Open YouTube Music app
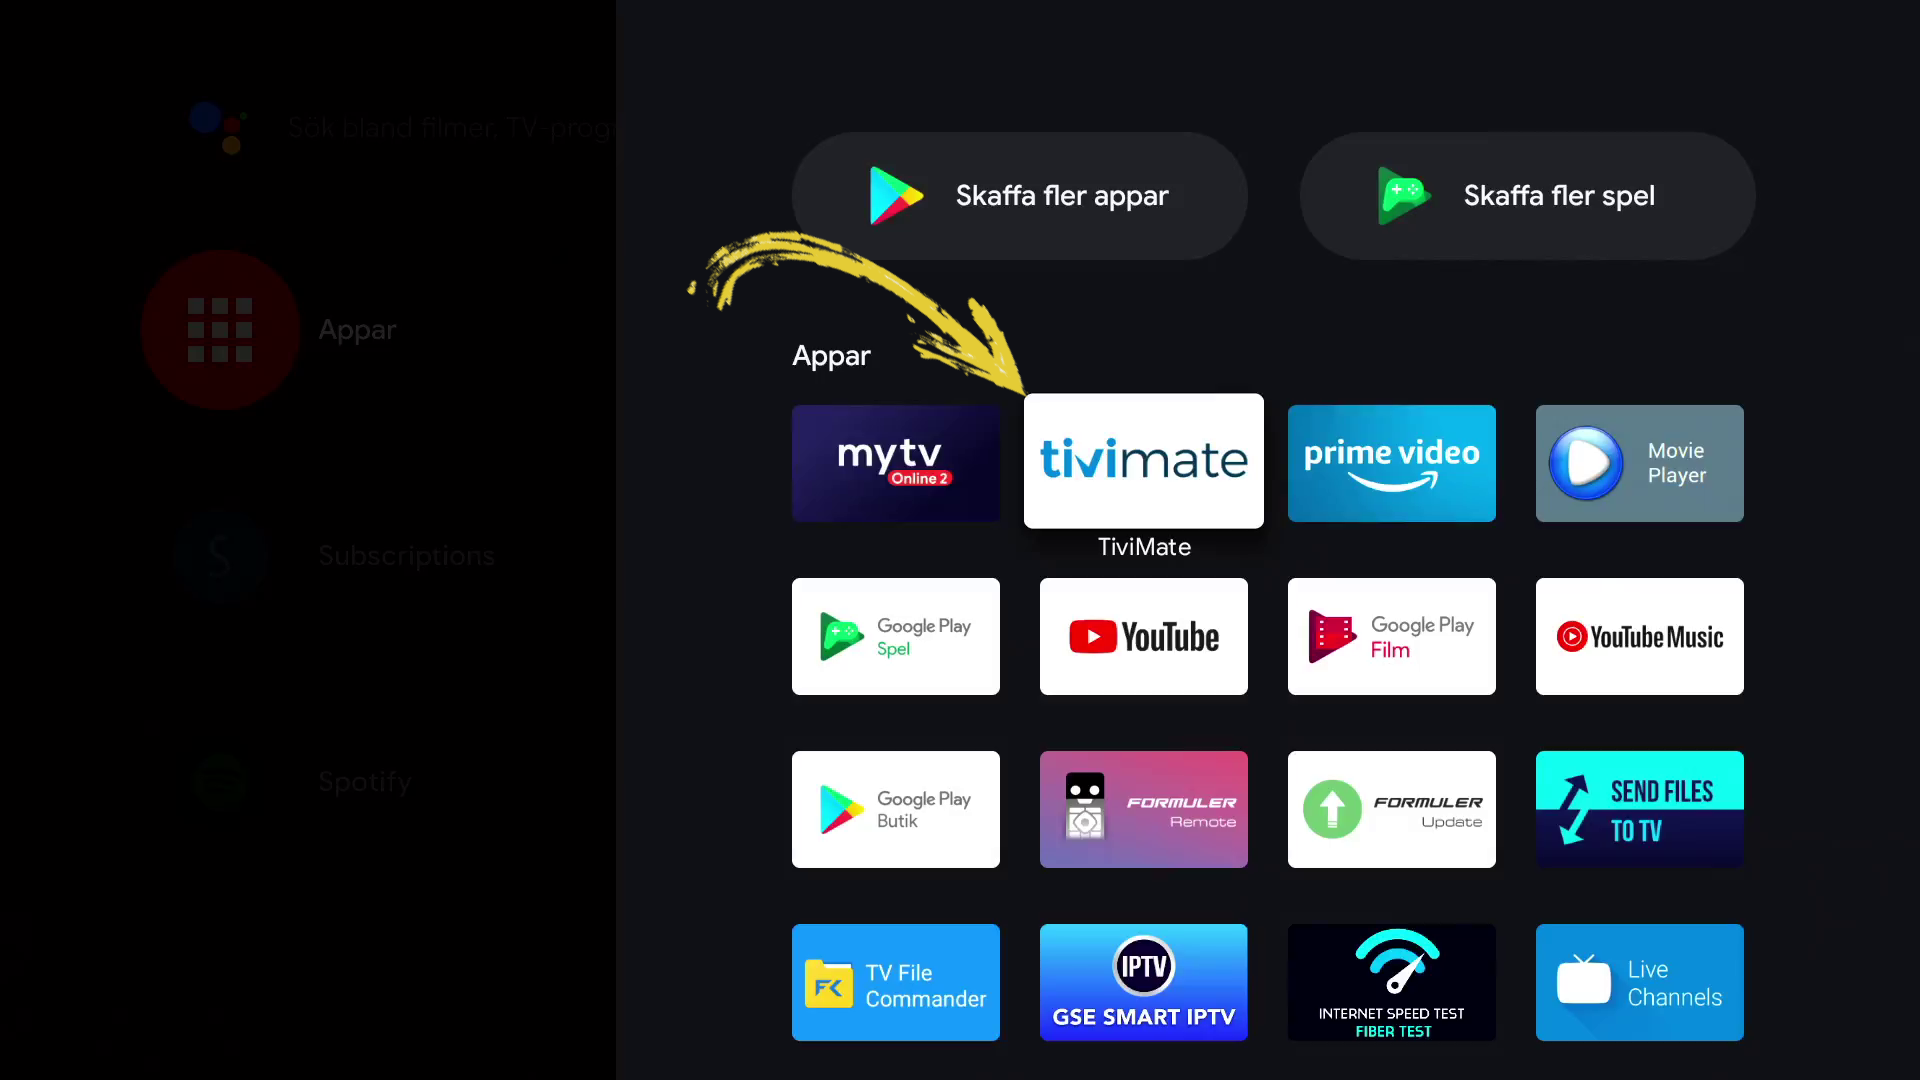 [1639, 636]
